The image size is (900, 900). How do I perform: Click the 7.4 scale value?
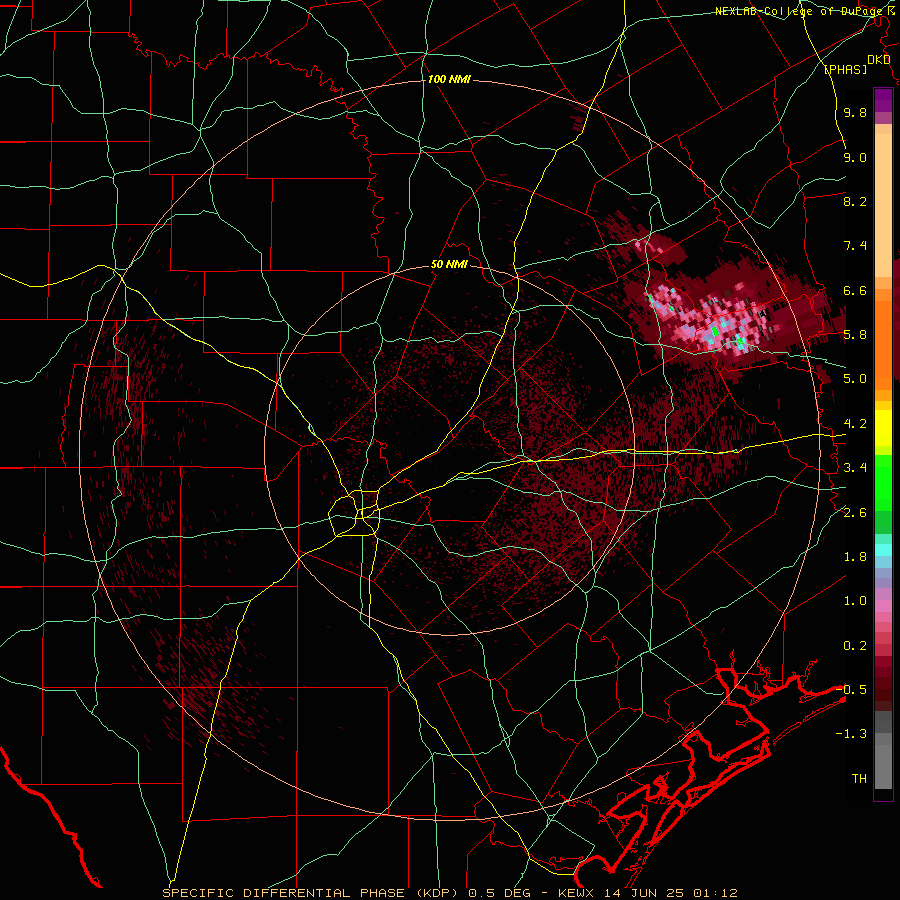[x=855, y=246]
